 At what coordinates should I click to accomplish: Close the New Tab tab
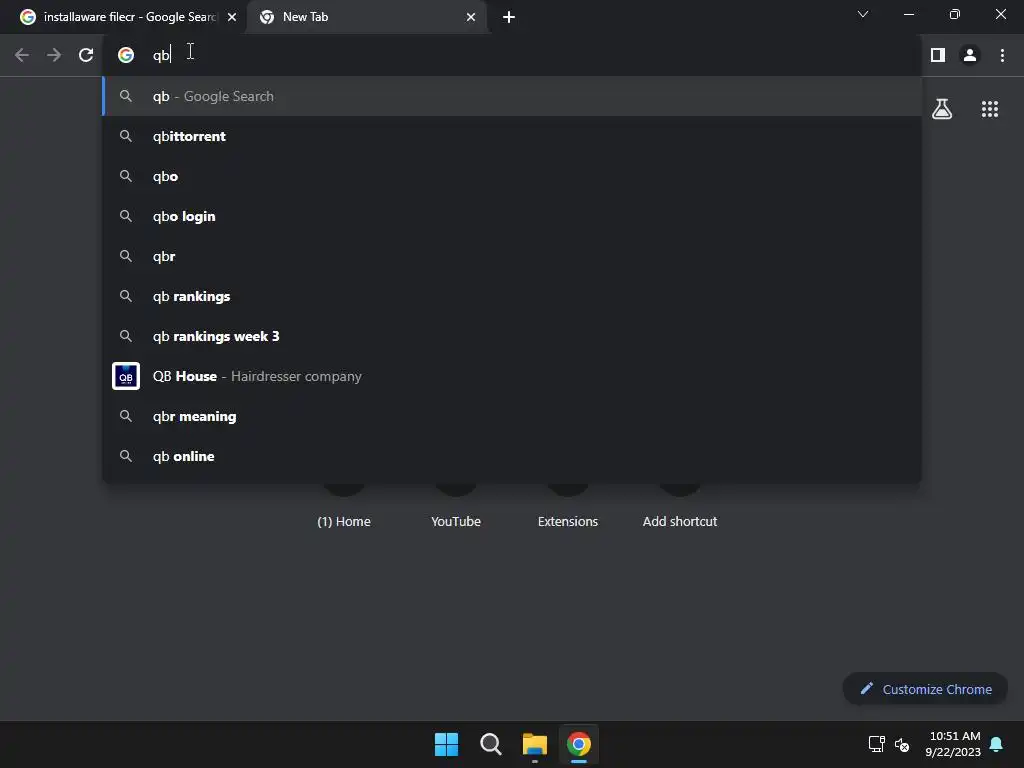click(471, 17)
